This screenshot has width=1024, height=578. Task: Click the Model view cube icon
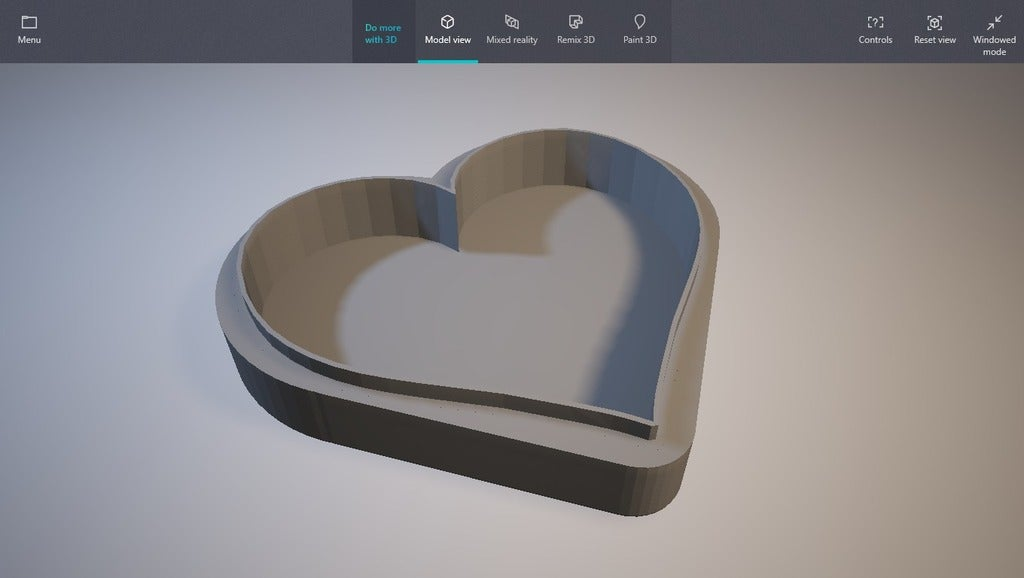[x=447, y=20]
